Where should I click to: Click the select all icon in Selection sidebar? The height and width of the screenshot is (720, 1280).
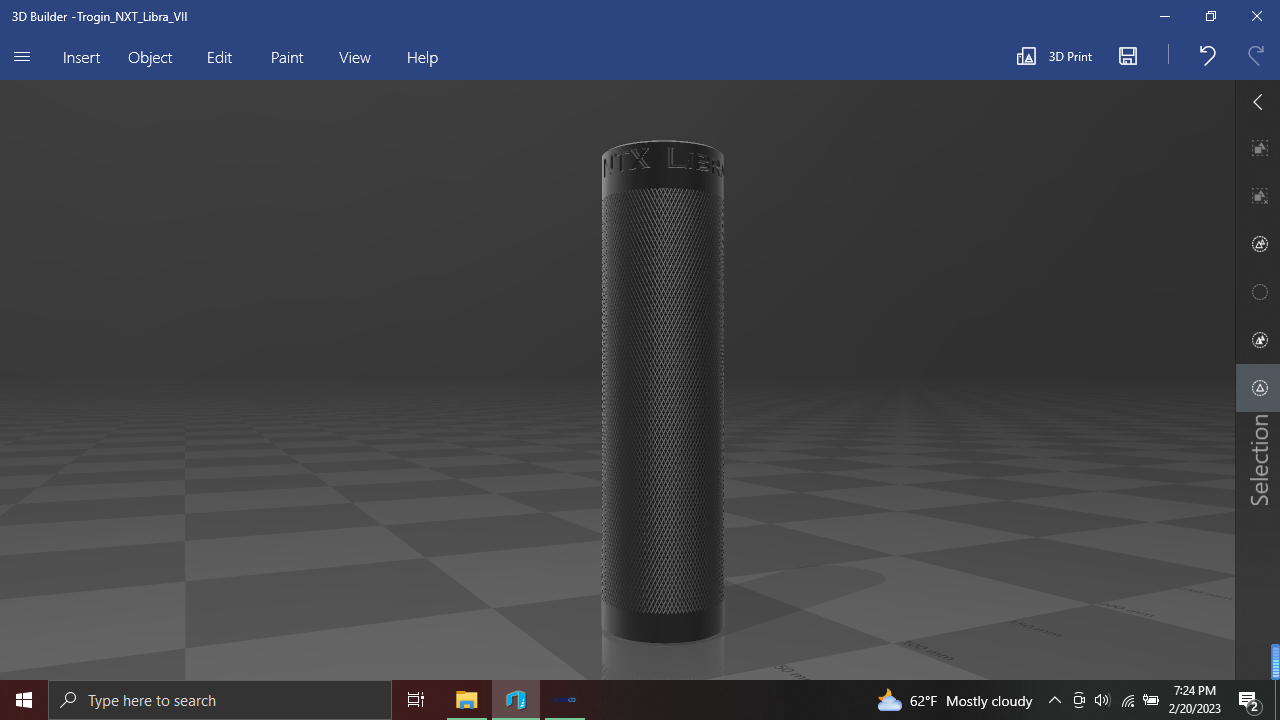coord(1260,244)
